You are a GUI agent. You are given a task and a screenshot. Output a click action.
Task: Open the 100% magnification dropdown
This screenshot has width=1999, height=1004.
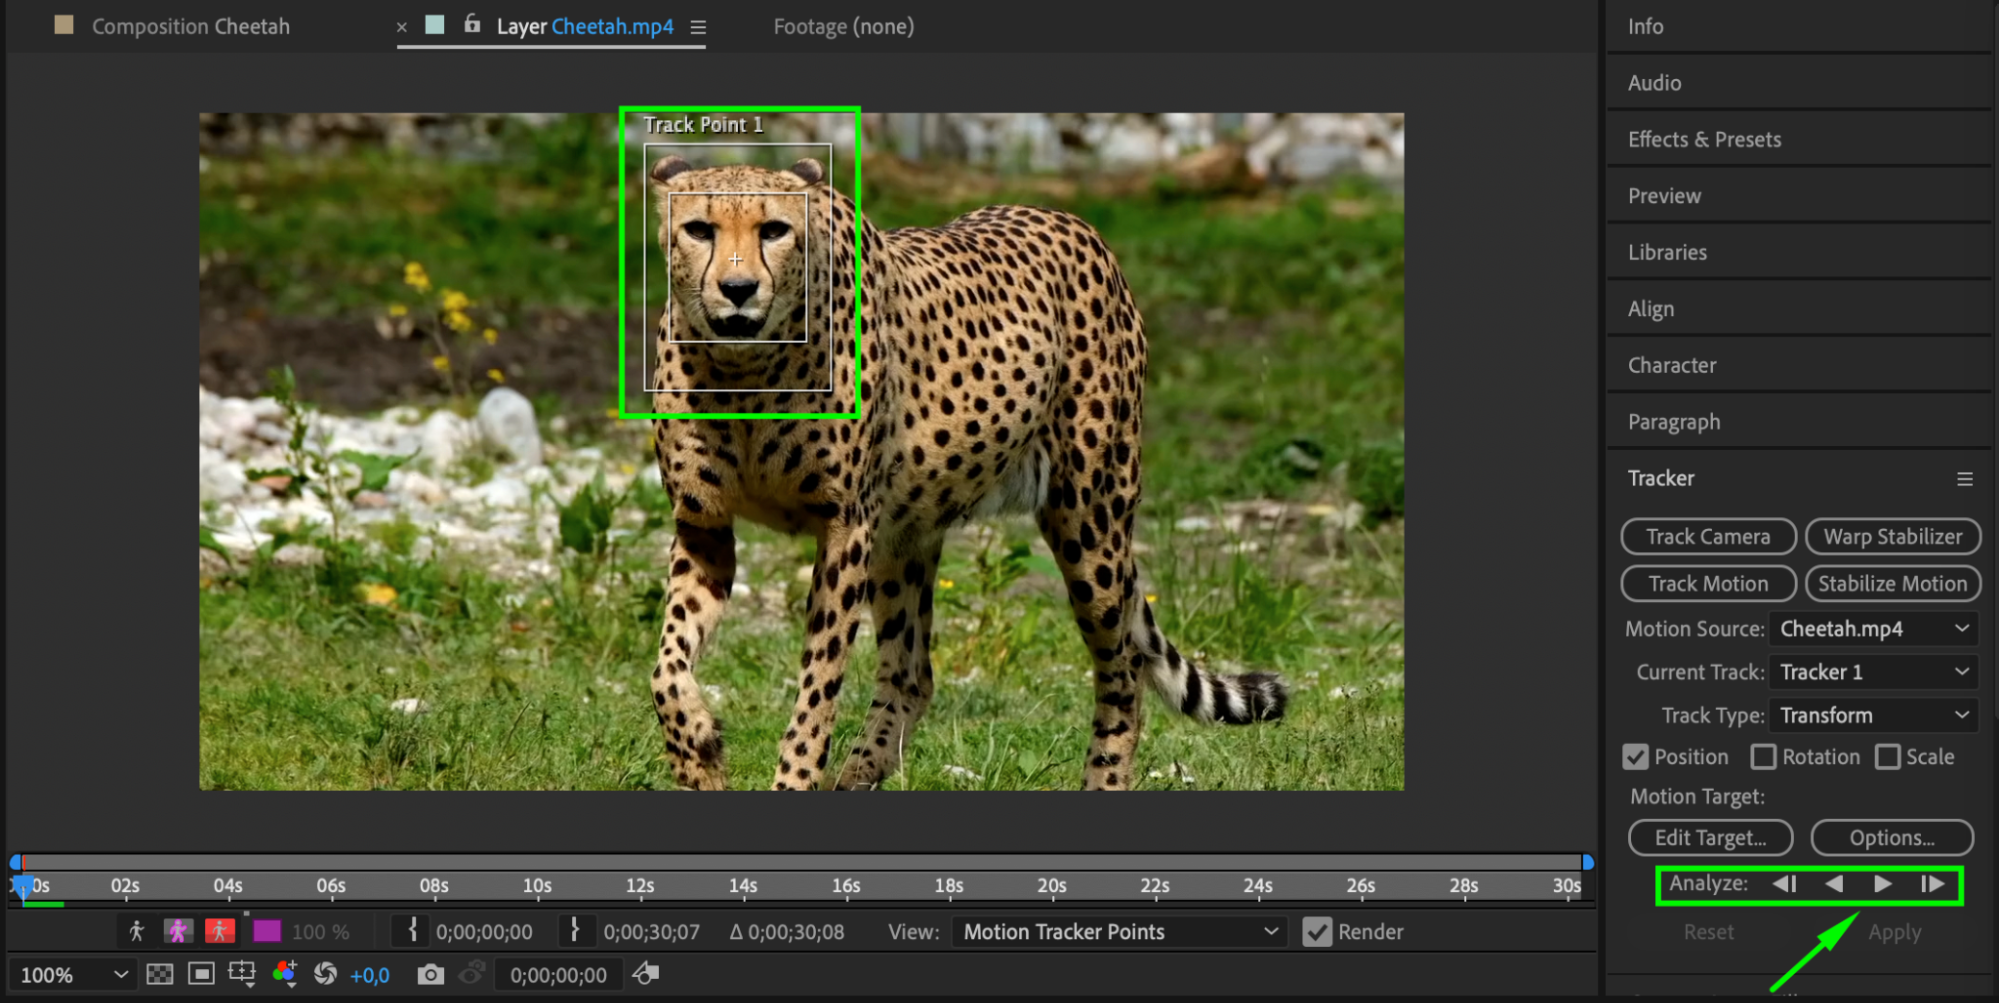pos(74,975)
